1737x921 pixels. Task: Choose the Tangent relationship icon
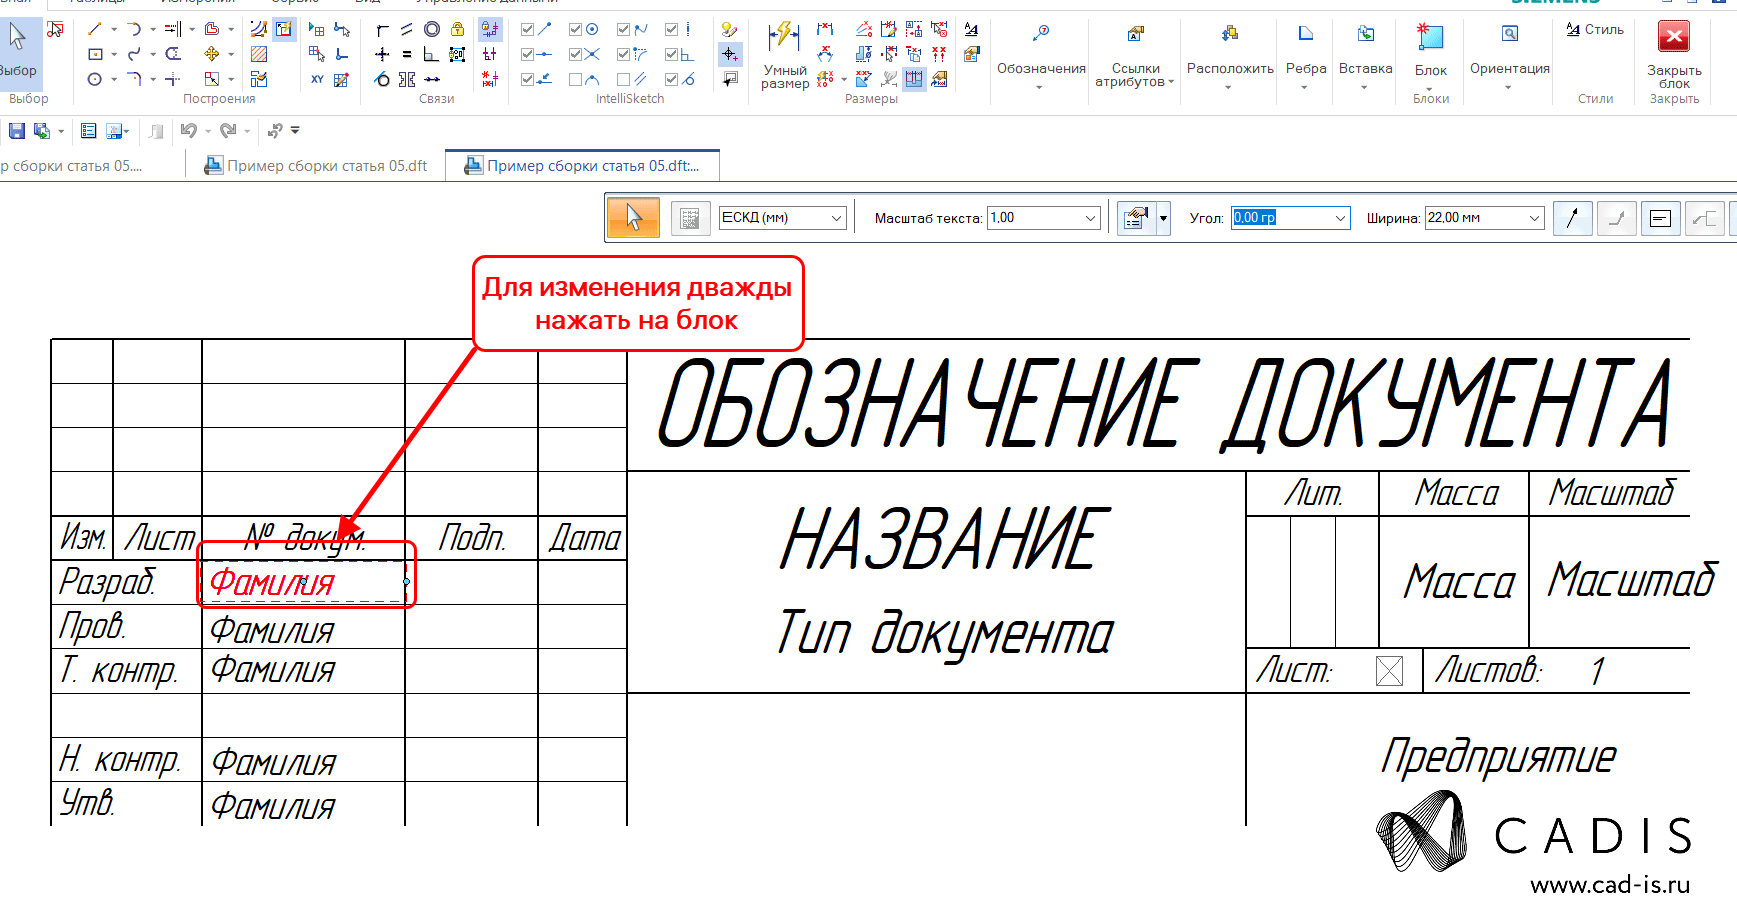[382, 79]
